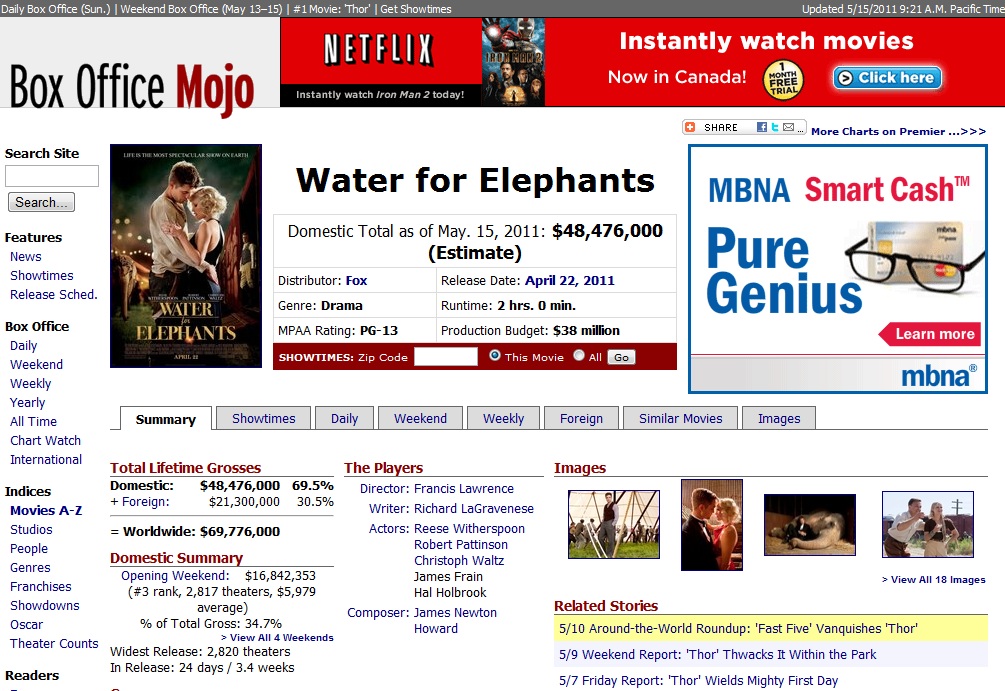Click the orange plus Share icon
The height and width of the screenshot is (691, 1005).
coord(690,128)
